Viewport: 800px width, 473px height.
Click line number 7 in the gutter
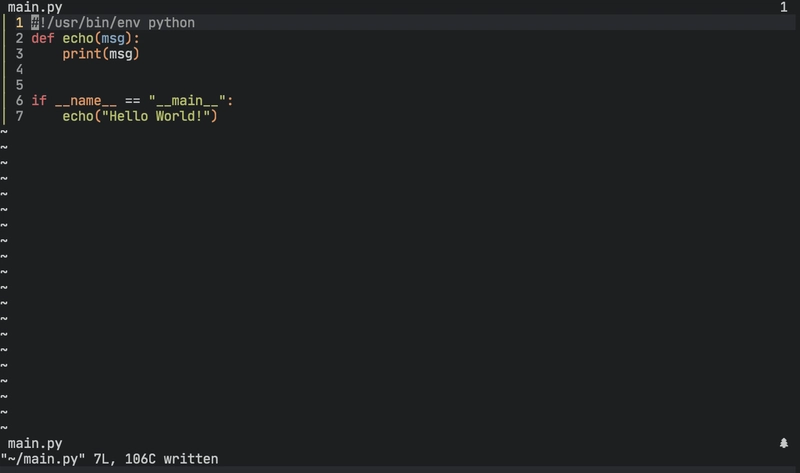click(19, 116)
